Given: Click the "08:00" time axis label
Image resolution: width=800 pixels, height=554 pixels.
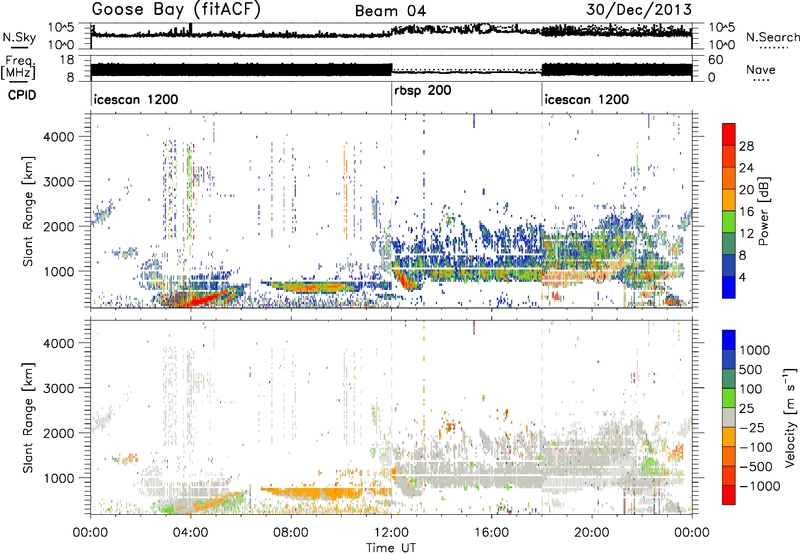Looking at the screenshot, I should [291, 533].
